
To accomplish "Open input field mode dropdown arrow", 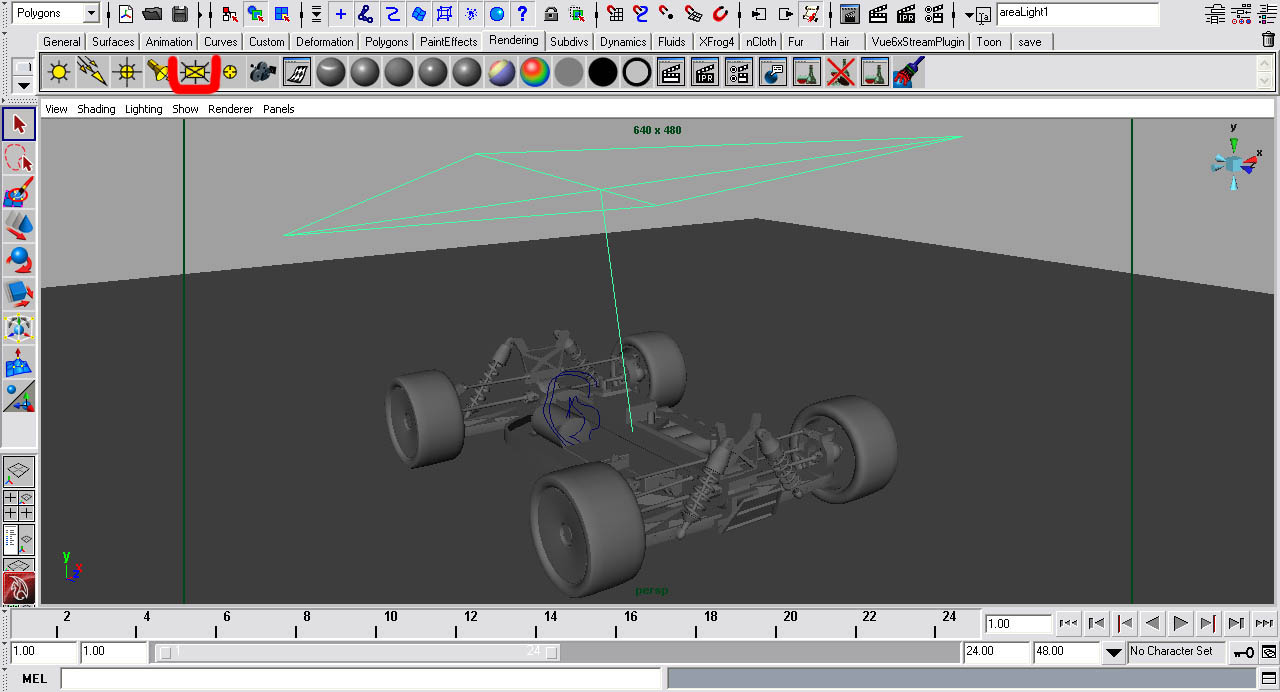I will click(969, 15).
